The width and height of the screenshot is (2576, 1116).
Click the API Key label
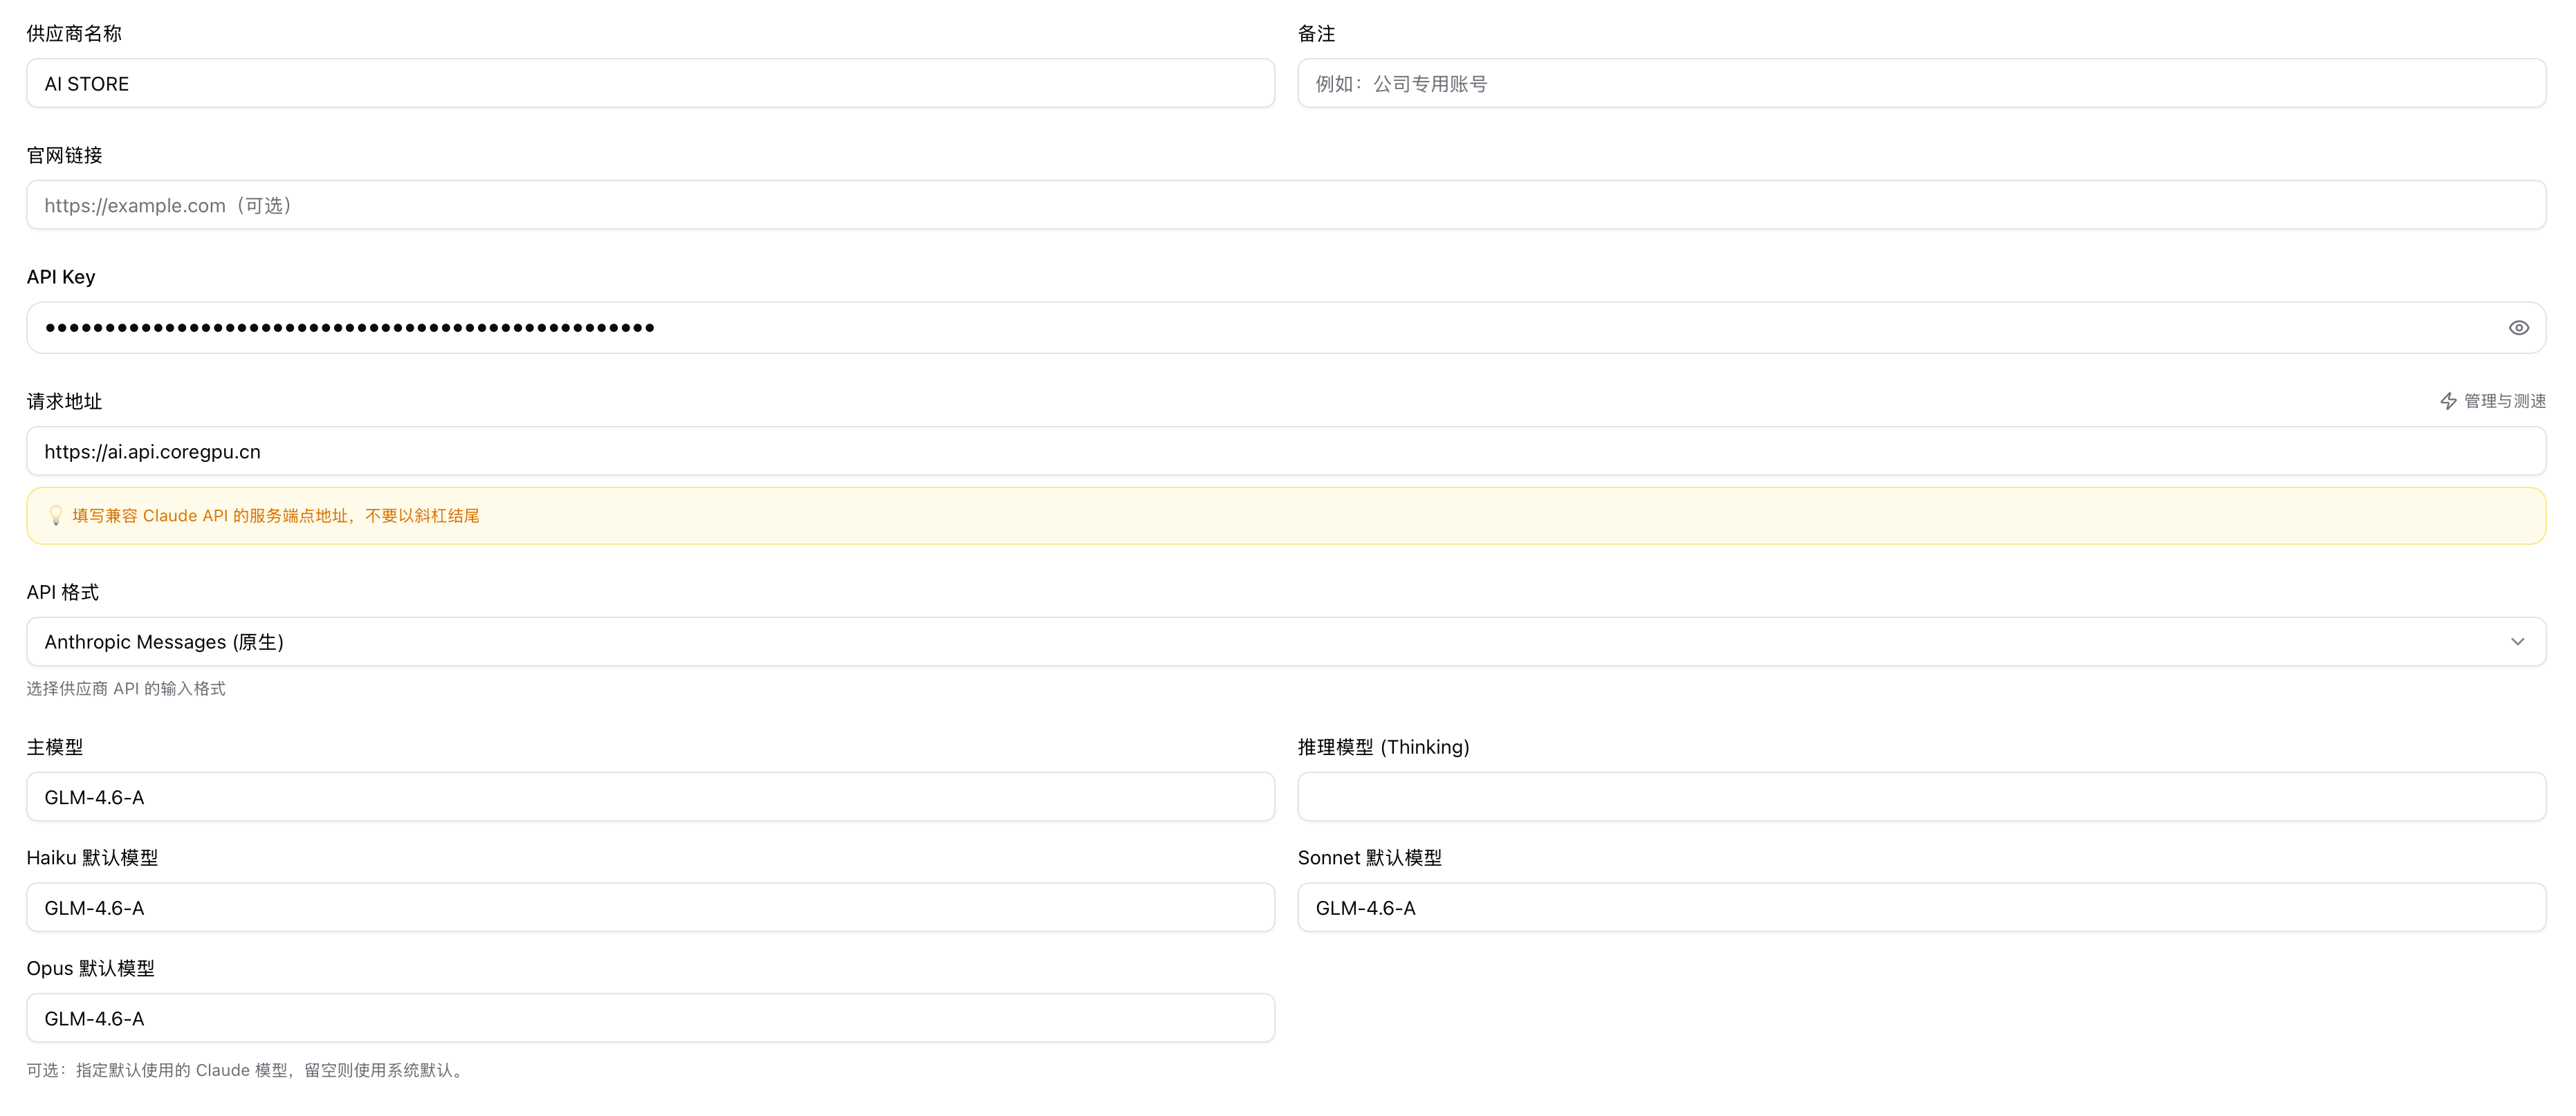[x=61, y=277]
